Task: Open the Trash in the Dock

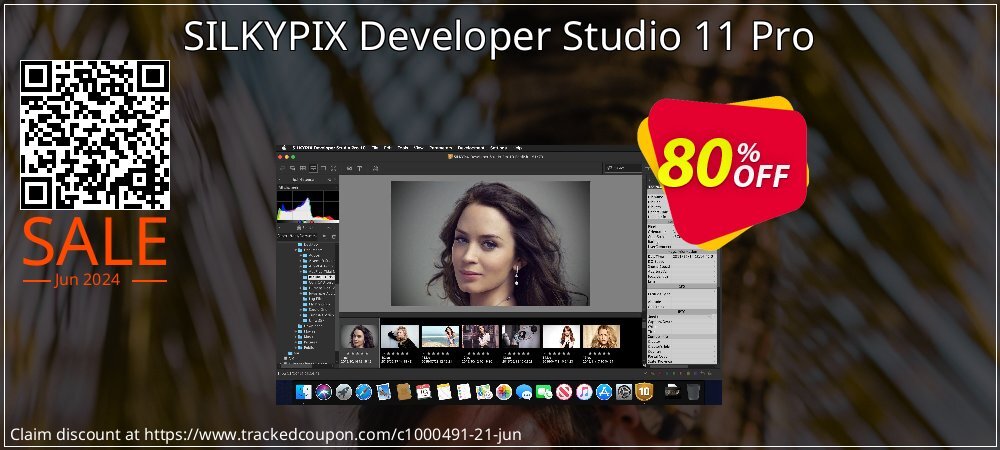Action: click(693, 391)
